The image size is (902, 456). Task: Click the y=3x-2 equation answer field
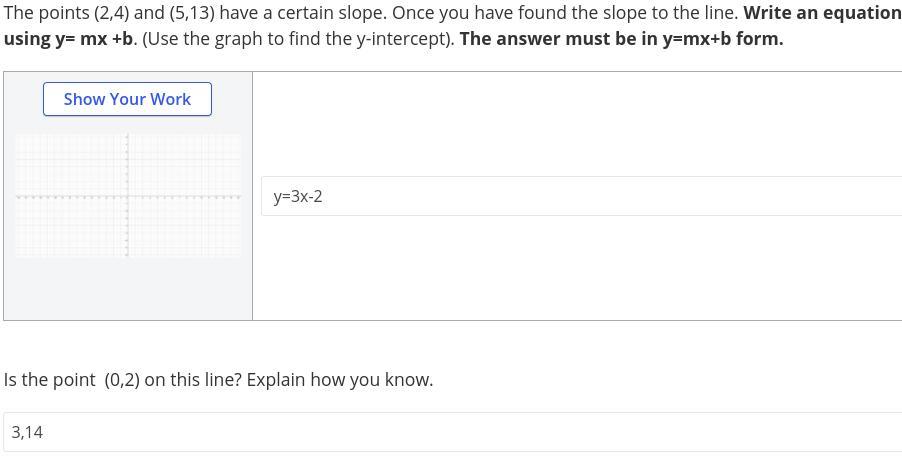[581, 196]
